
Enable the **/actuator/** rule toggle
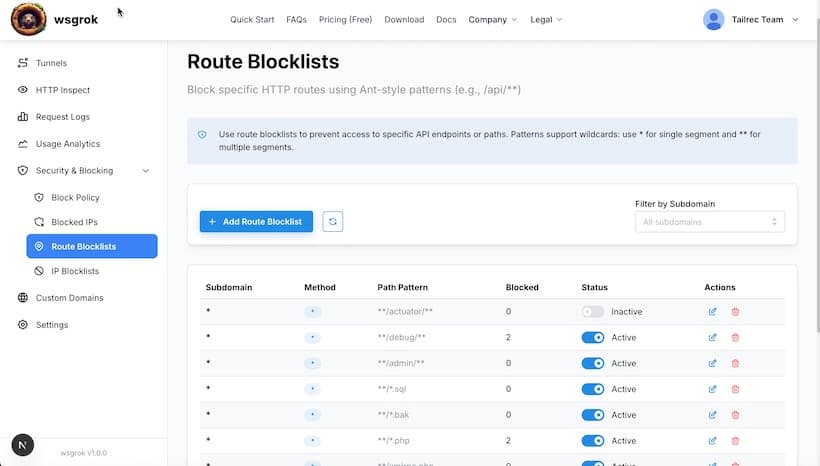pyautogui.click(x=593, y=312)
